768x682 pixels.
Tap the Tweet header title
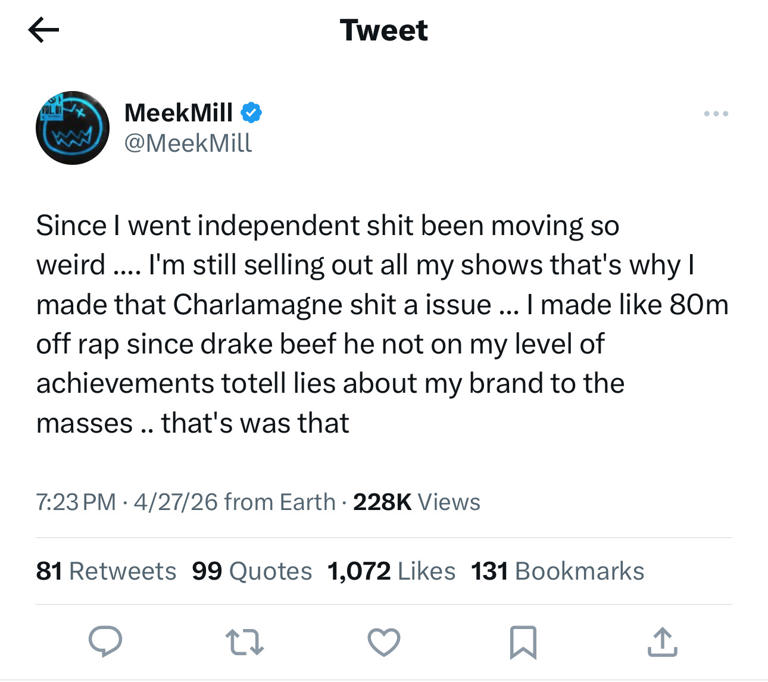(384, 31)
